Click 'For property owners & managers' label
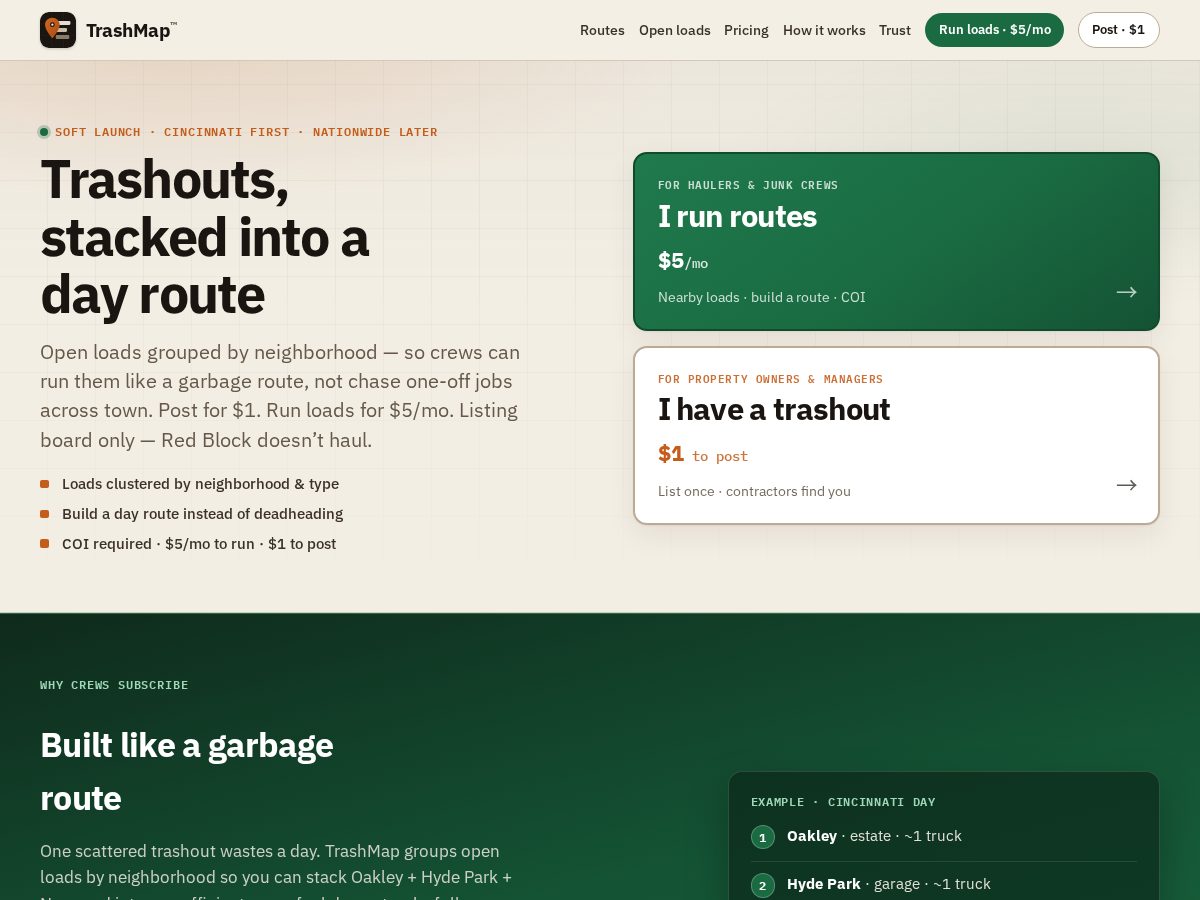The height and width of the screenshot is (900, 1200). tap(770, 379)
